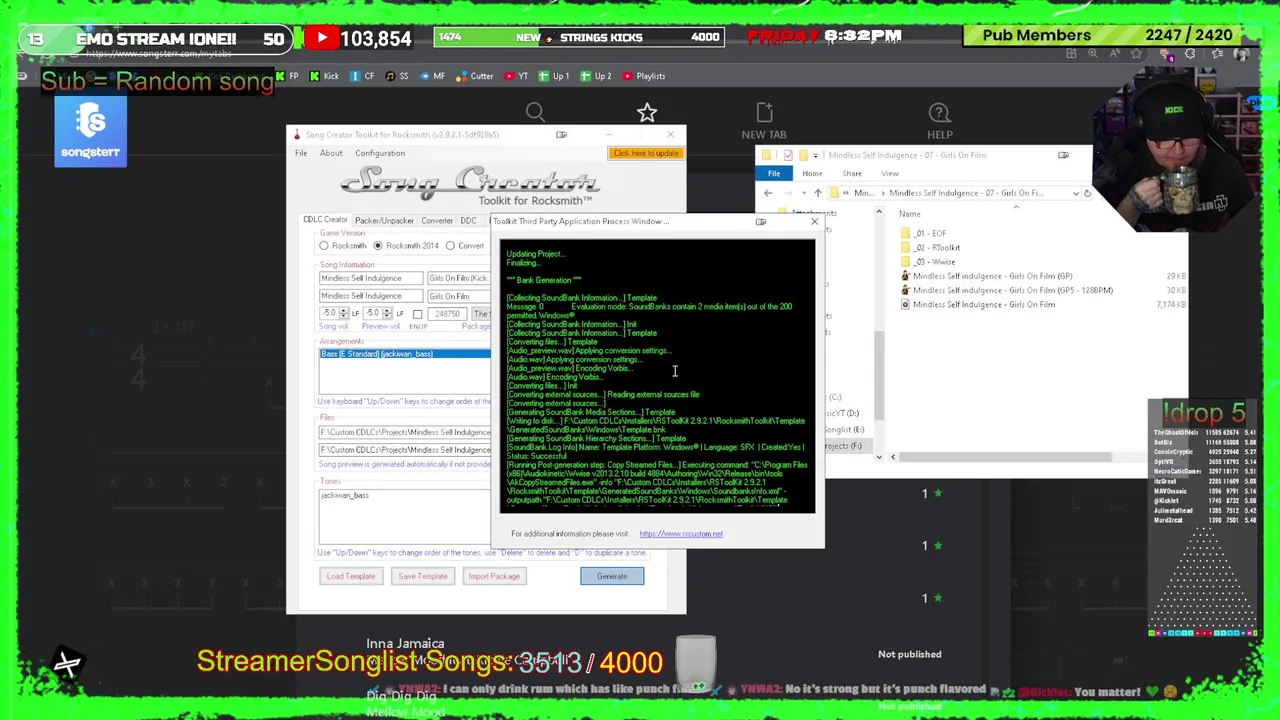The image size is (1280, 720).
Task: Open Explorer Home ribbon tab
Action: [x=812, y=173]
